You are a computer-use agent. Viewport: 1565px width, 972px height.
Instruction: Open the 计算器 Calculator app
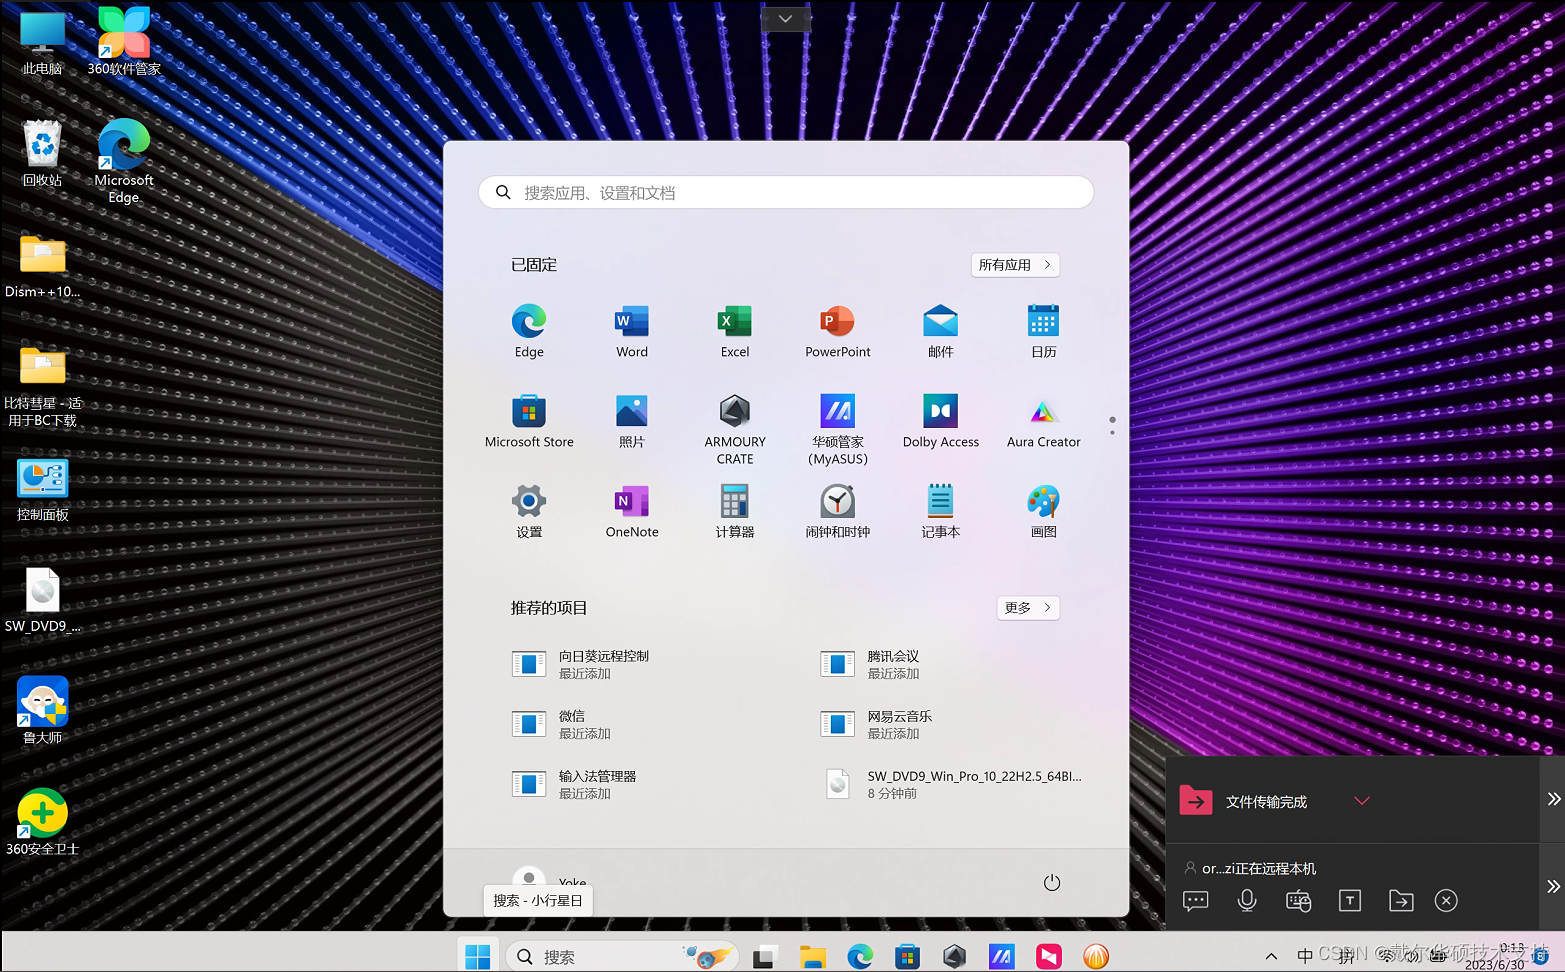735,511
